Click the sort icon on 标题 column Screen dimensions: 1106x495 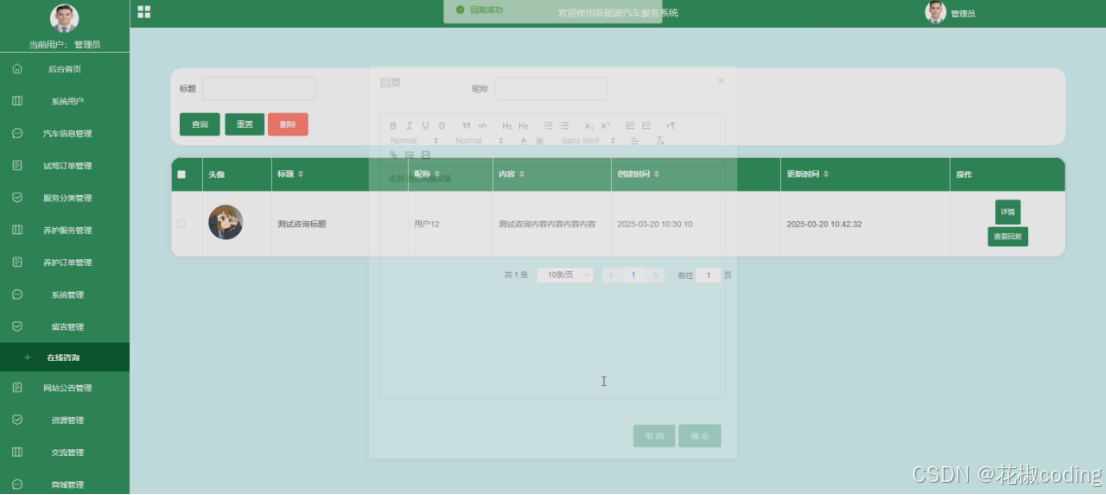point(300,174)
